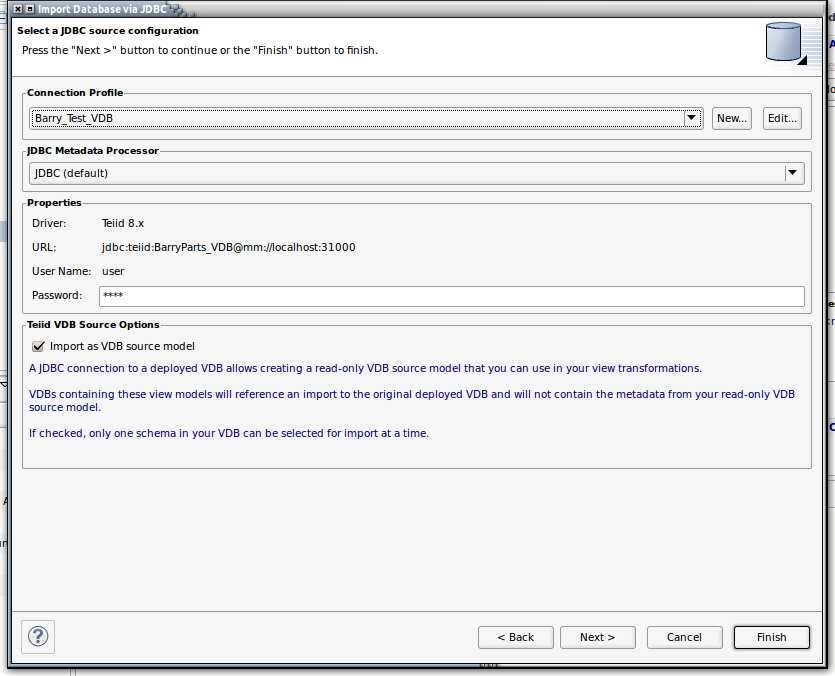Click Finish to complete the import

[772, 637]
